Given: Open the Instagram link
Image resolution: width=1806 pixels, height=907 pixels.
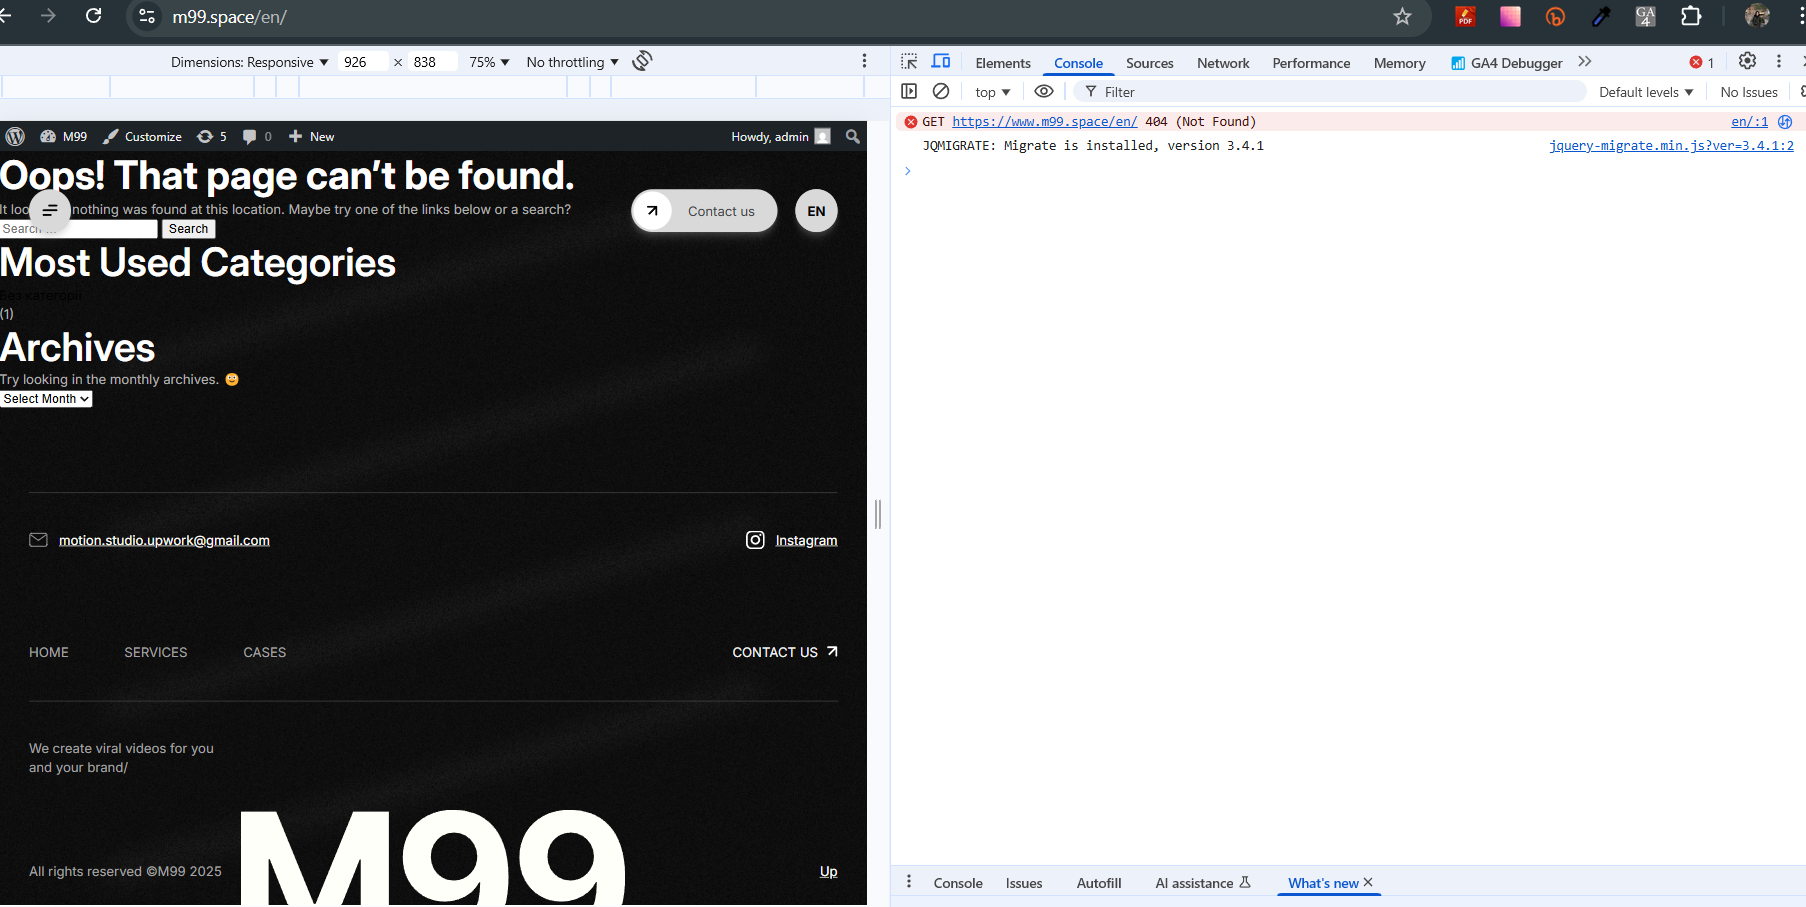Looking at the screenshot, I should tap(806, 540).
